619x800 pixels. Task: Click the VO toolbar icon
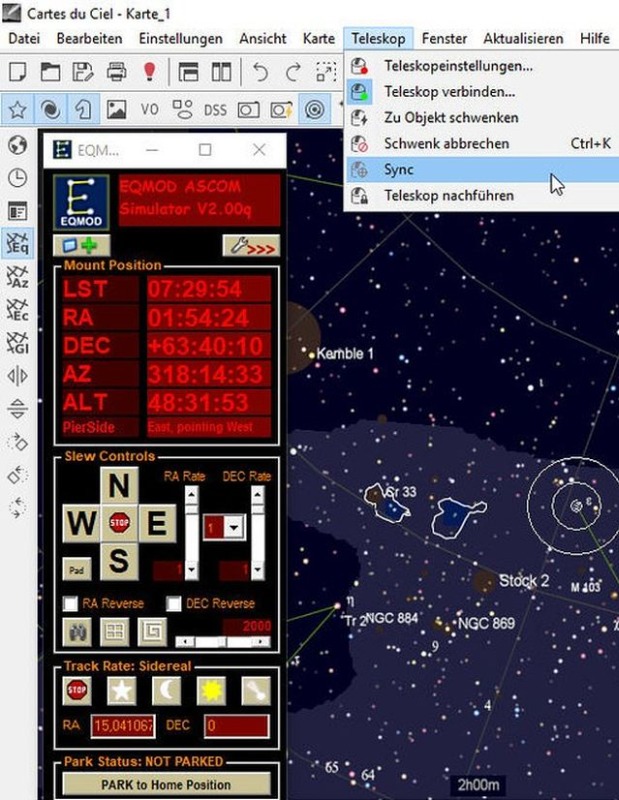pos(150,109)
